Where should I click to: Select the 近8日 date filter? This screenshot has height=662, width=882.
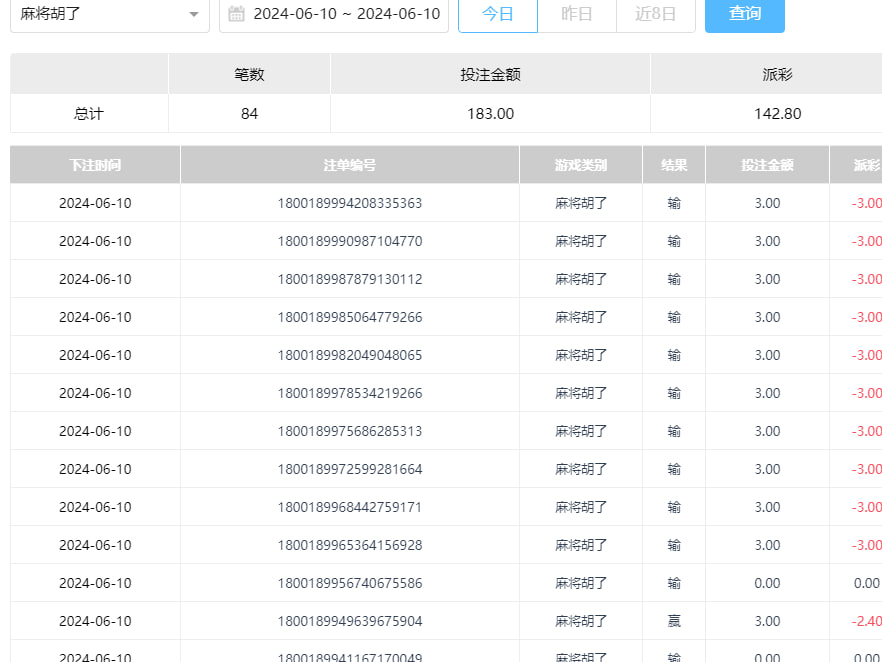pos(655,14)
